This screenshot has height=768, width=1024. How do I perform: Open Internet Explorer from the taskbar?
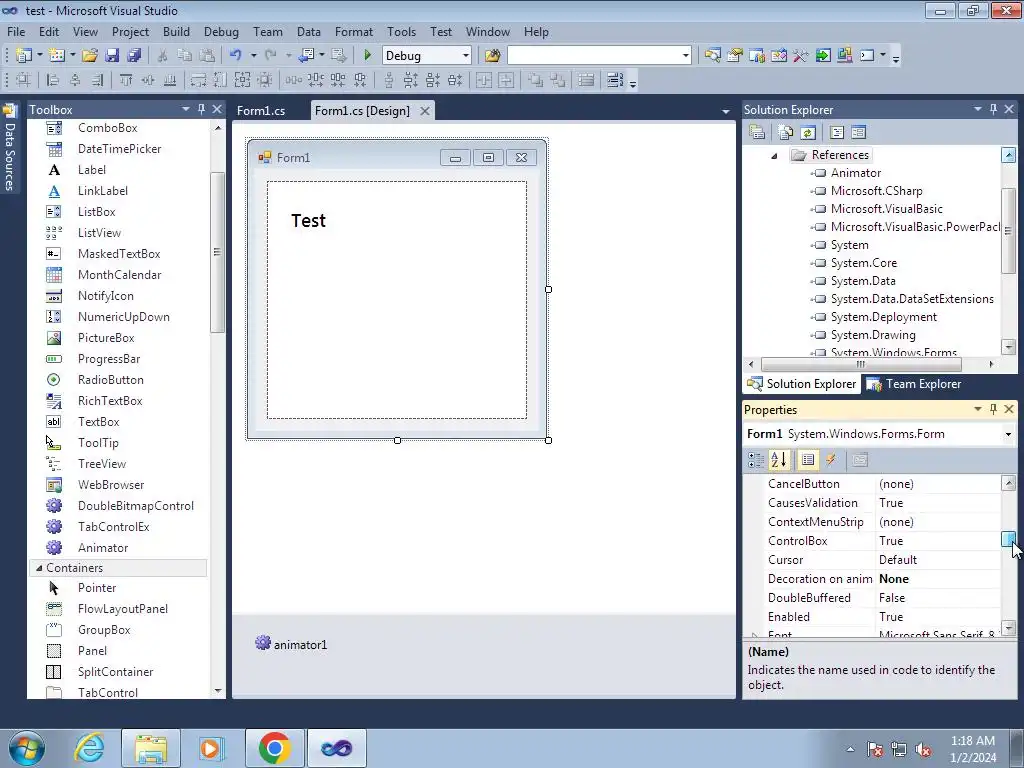(x=89, y=748)
